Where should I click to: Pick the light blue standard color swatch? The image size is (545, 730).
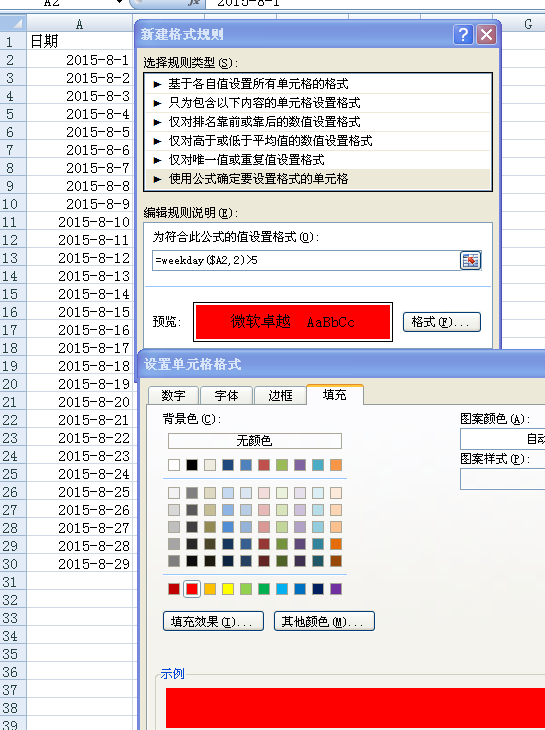282,589
